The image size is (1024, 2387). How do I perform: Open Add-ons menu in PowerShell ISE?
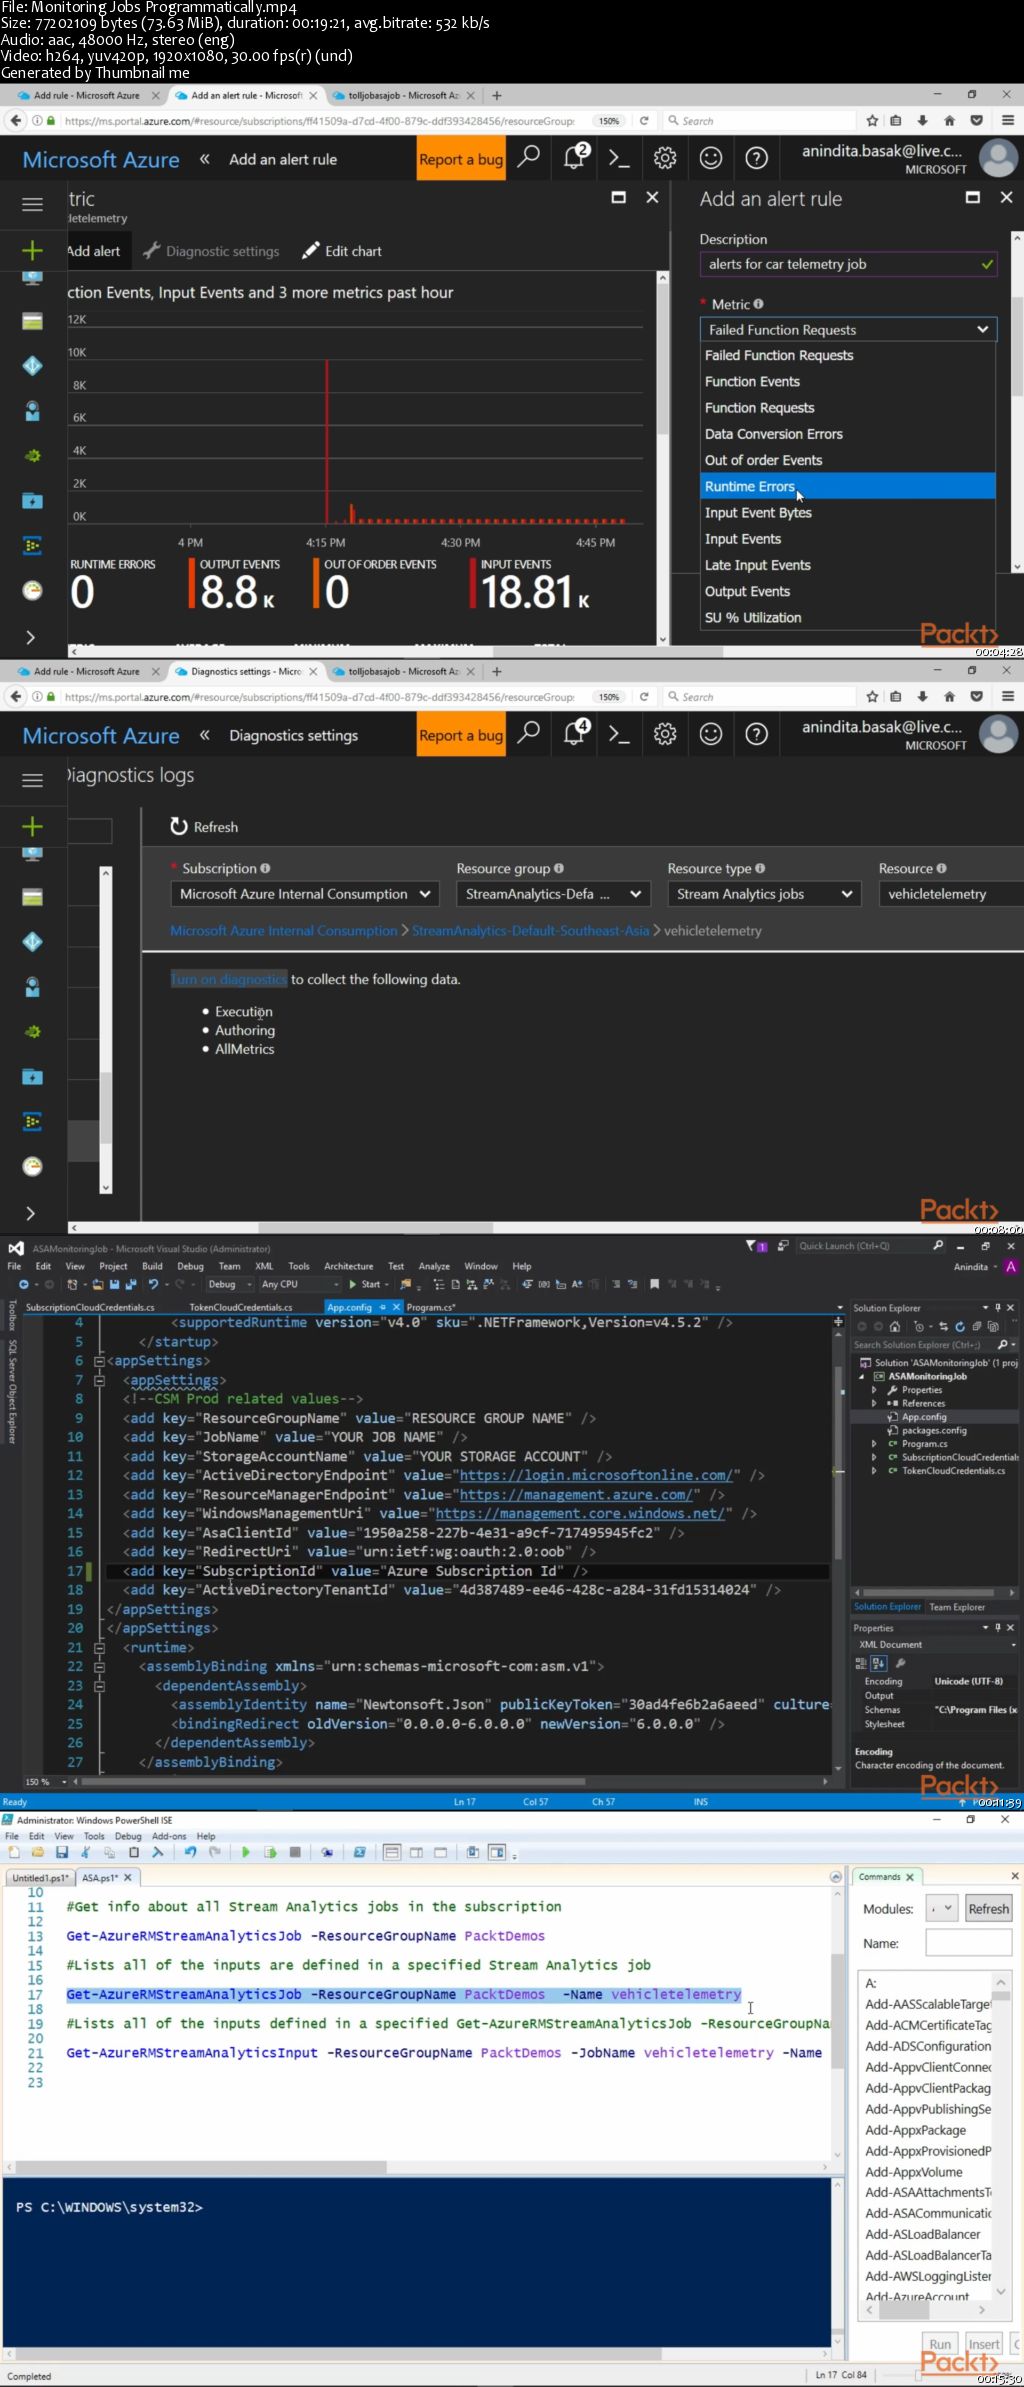(x=169, y=1836)
